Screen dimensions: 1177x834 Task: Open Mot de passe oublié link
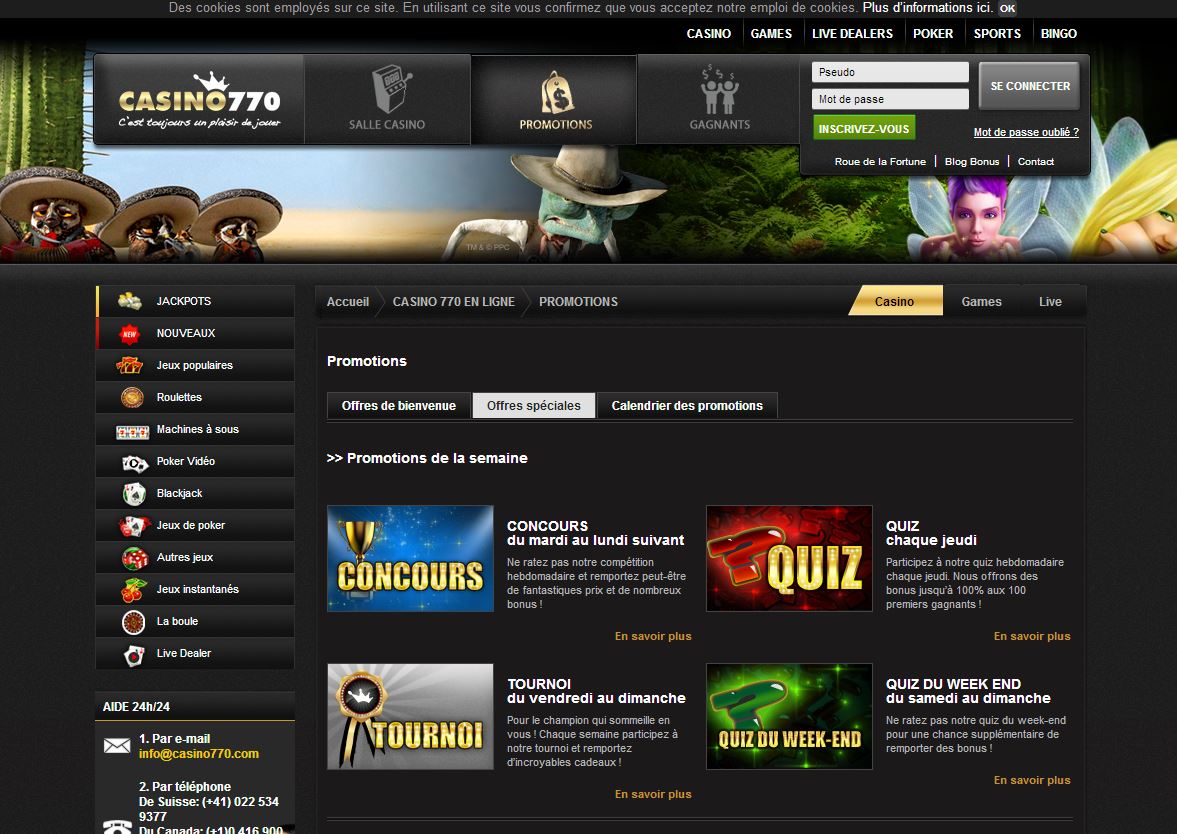(x=1026, y=132)
